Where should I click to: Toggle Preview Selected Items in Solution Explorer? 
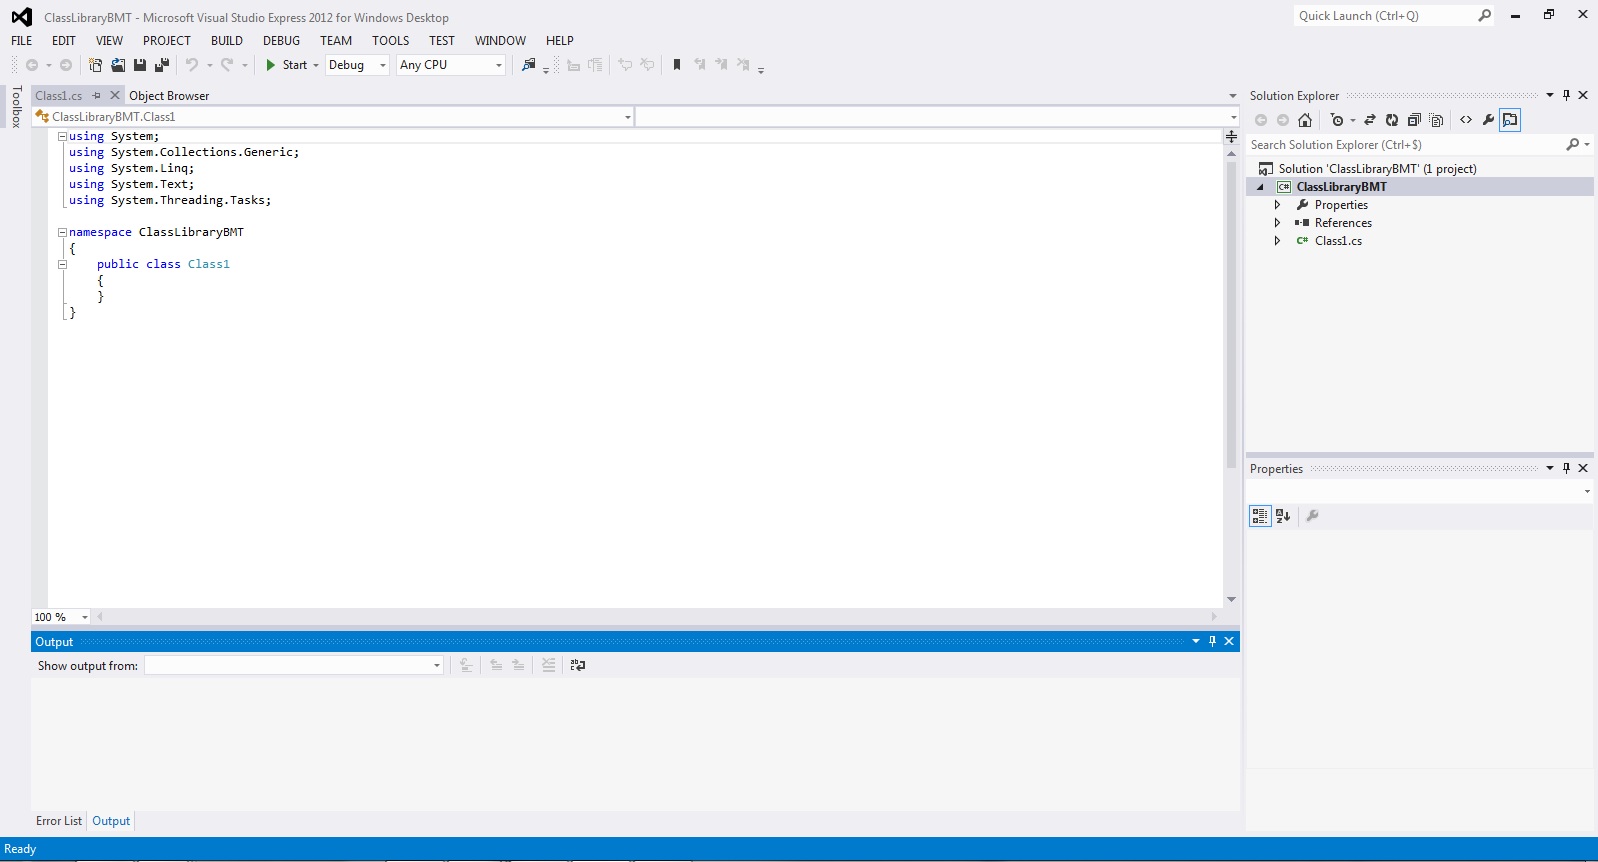[x=1510, y=120]
